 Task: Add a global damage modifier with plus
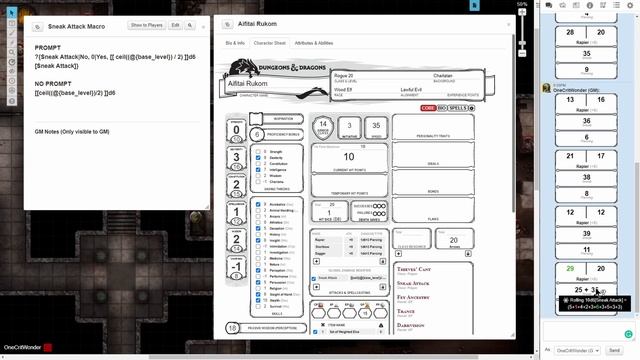click(x=316, y=287)
